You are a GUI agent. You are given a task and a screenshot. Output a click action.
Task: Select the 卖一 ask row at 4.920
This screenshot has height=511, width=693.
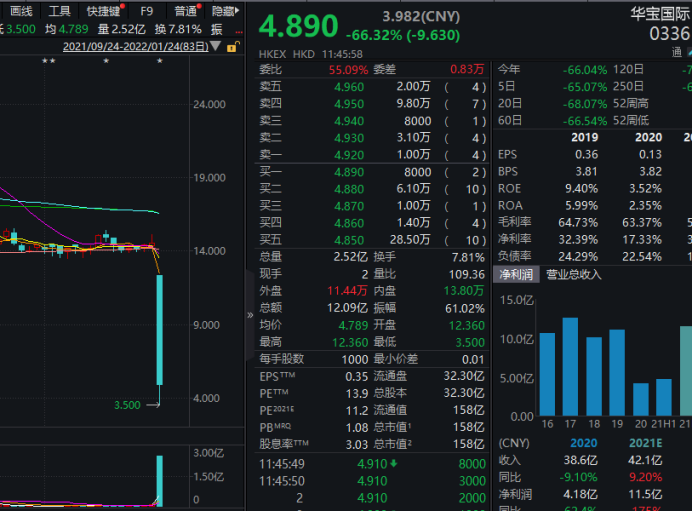pyautogui.click(x=371, y=154)
